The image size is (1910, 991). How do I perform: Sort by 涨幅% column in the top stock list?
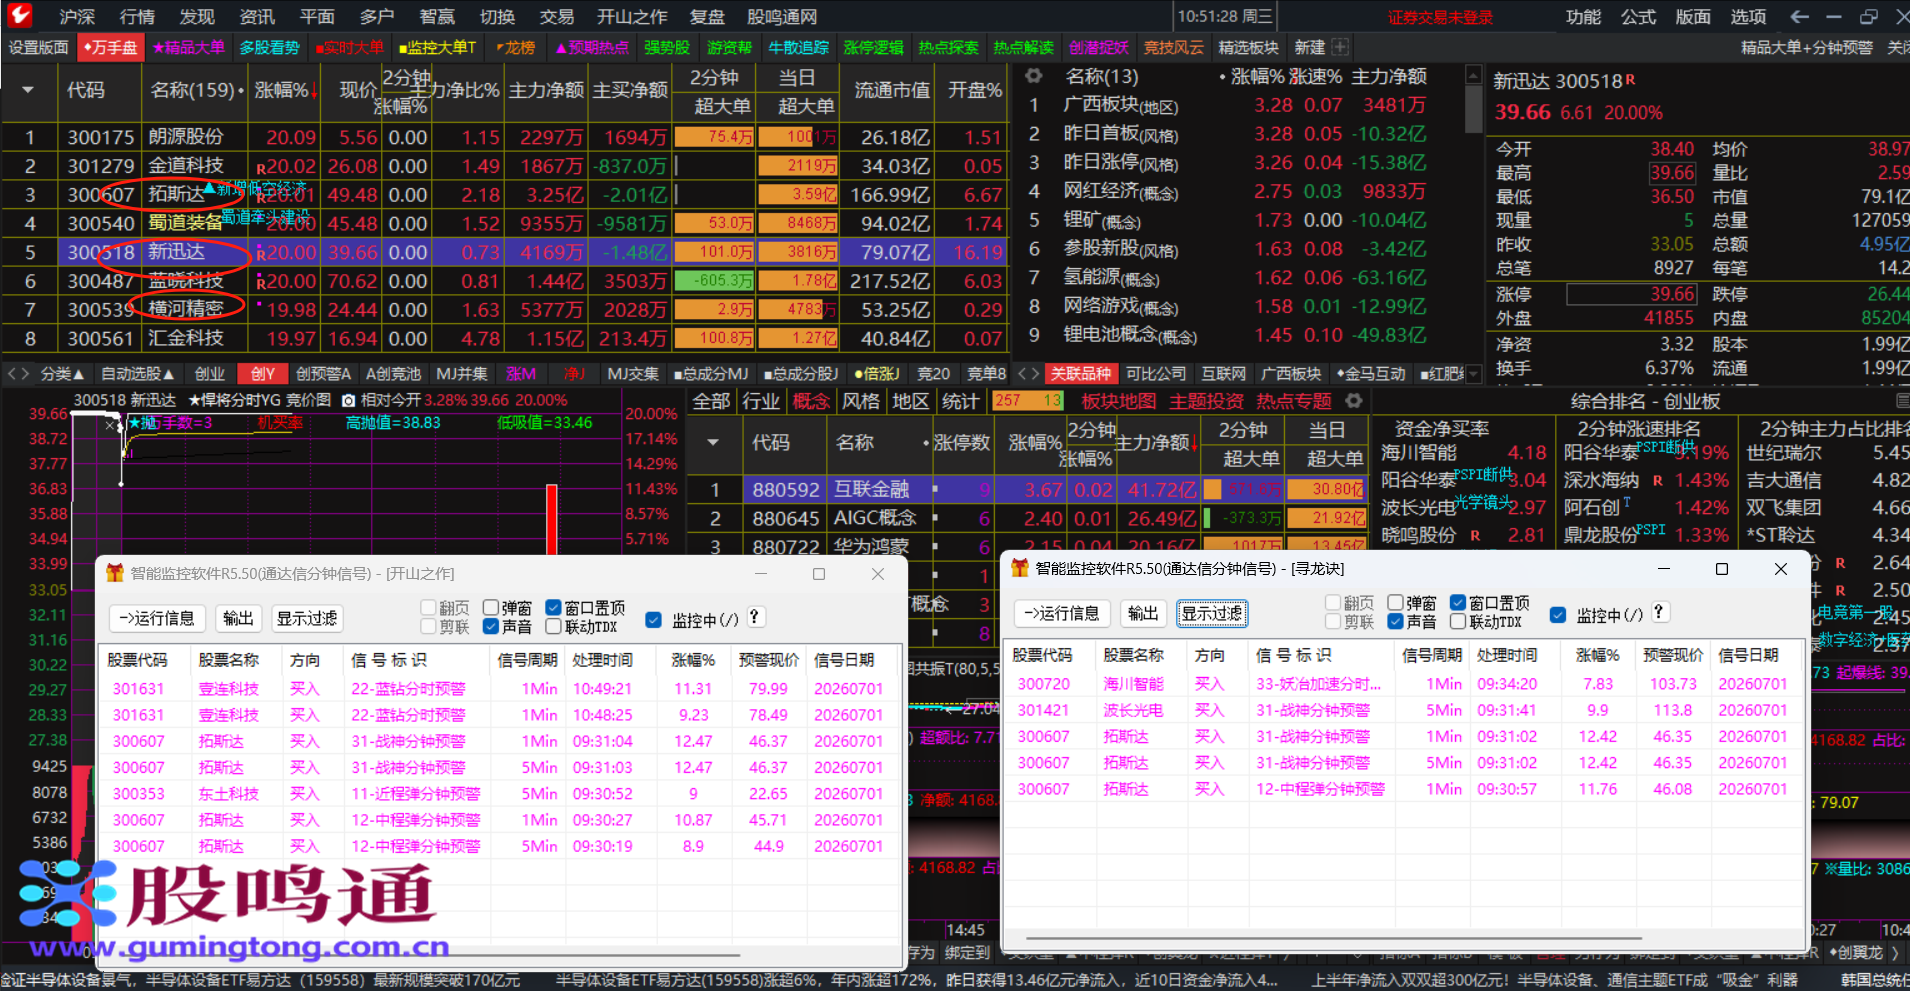[286, 90]
